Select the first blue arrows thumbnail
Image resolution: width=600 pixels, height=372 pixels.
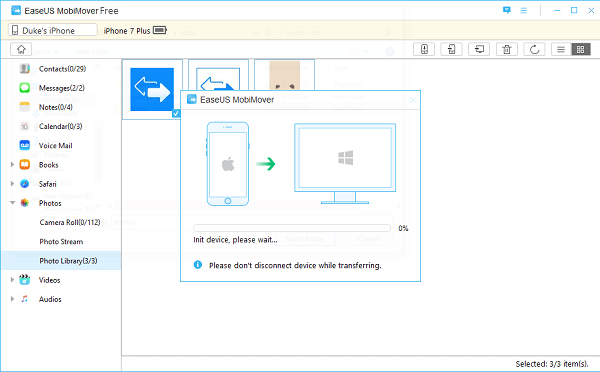[x=152, y=89]
